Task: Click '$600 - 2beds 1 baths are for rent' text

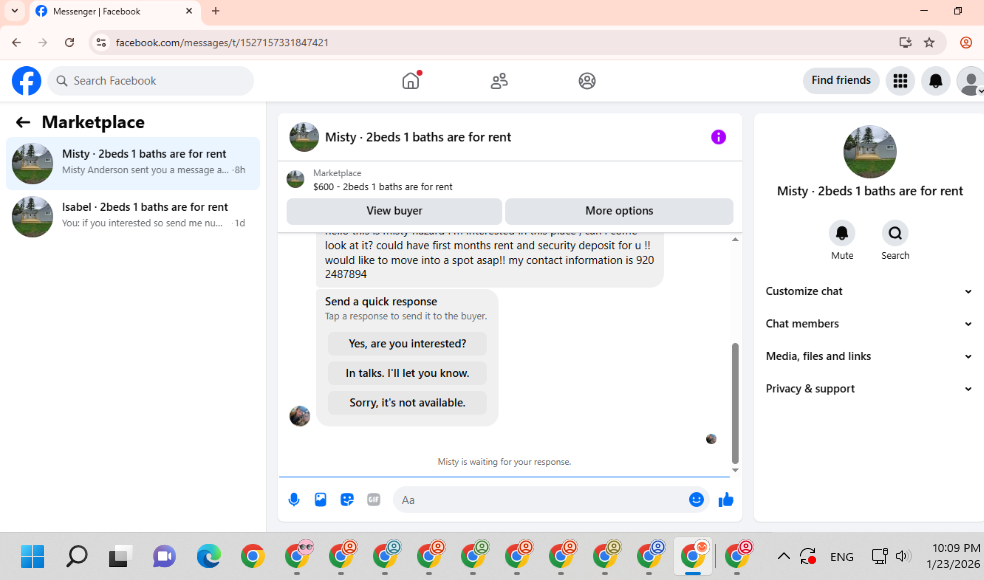Action: (x=383, y=187)
